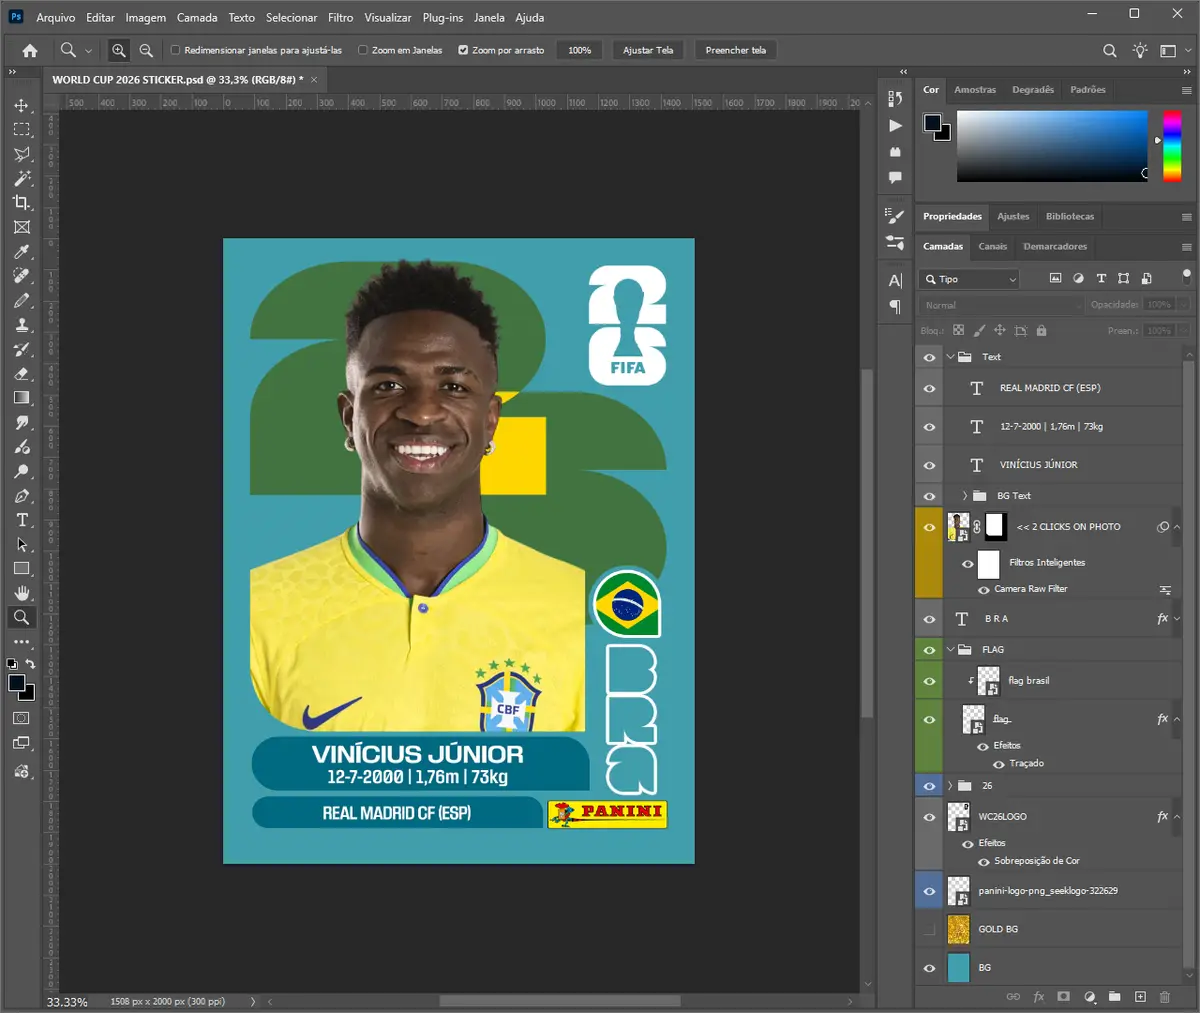
Task: Click the Home icon in options bar
Action: click(x=30, y=50)
